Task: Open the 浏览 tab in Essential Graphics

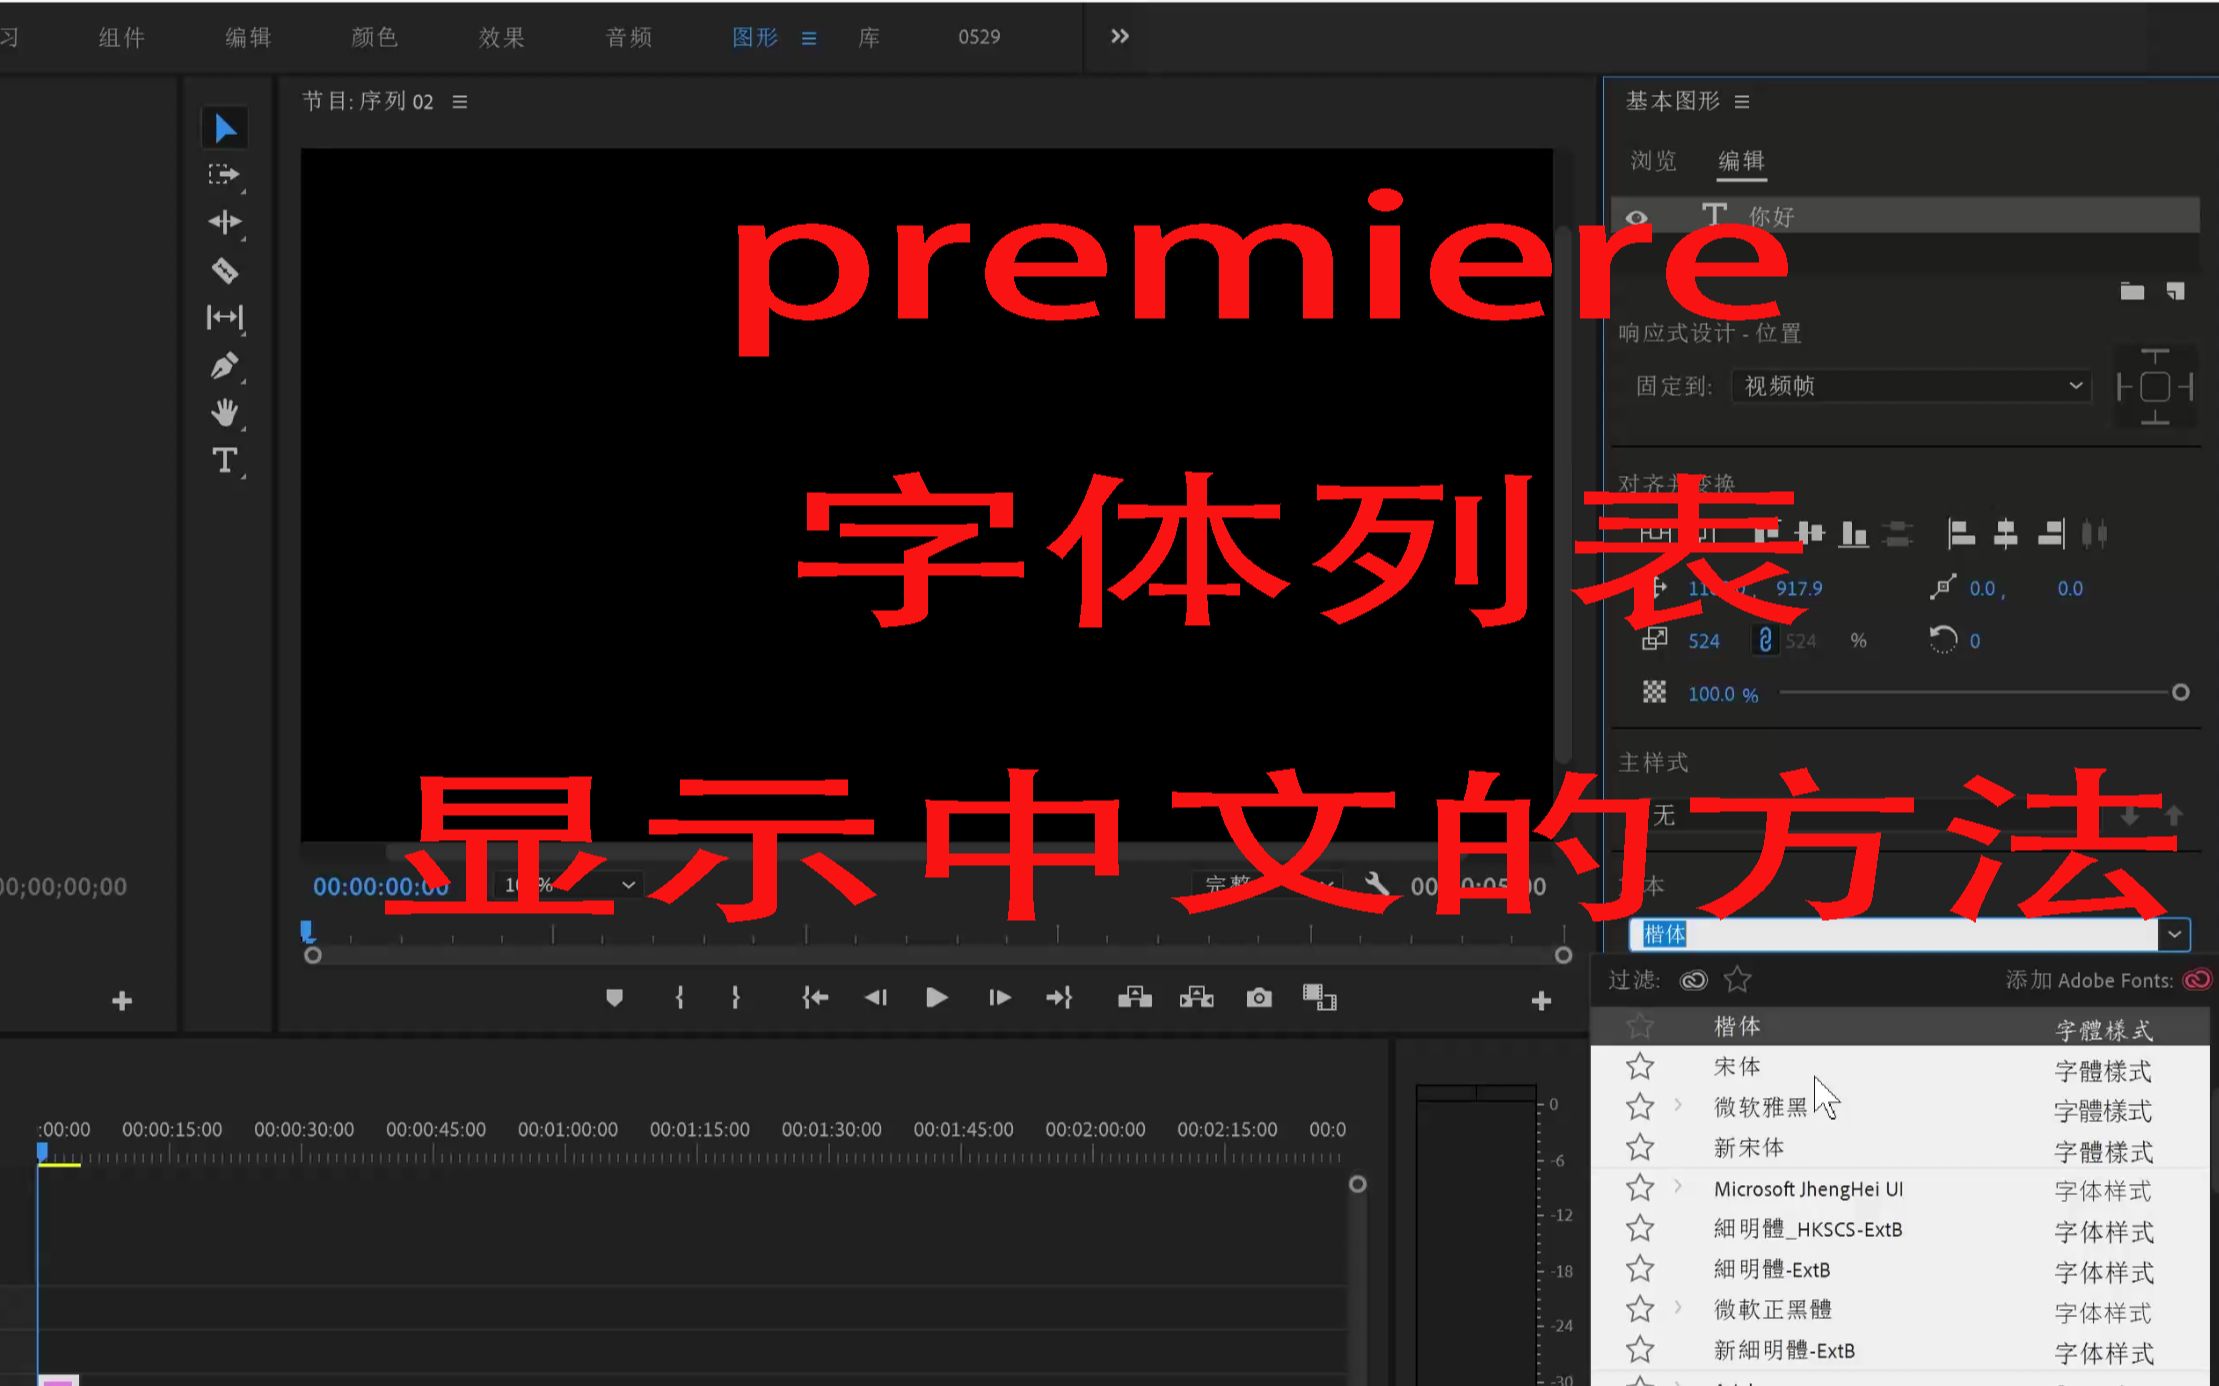Action: coord(1653,161)
